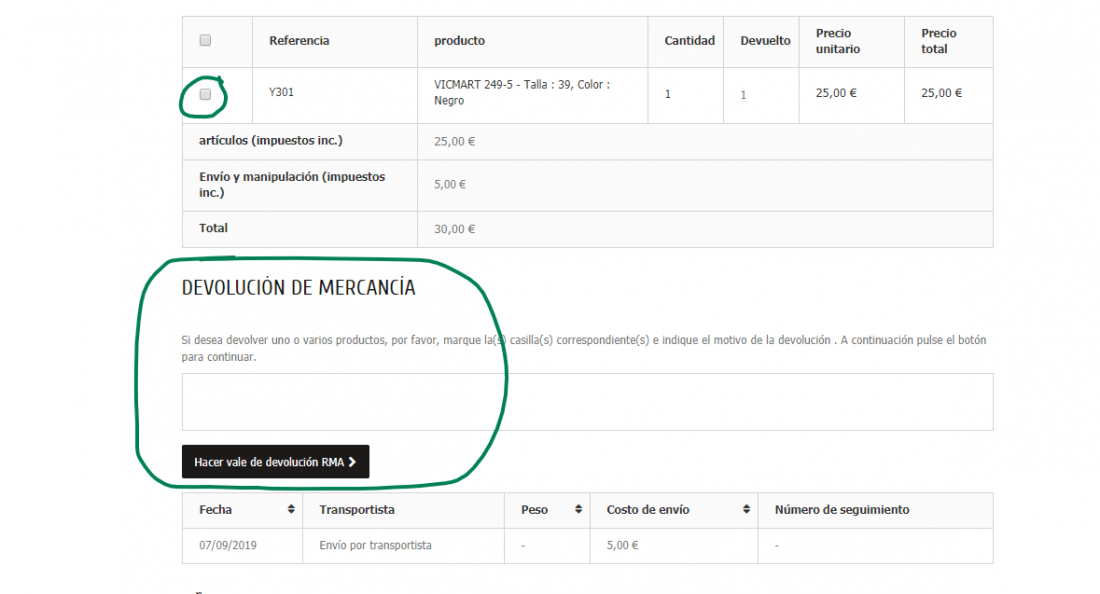Sort by Costo de envío column arrows
Screen dimensions: 1100x594
coord(746,509)
